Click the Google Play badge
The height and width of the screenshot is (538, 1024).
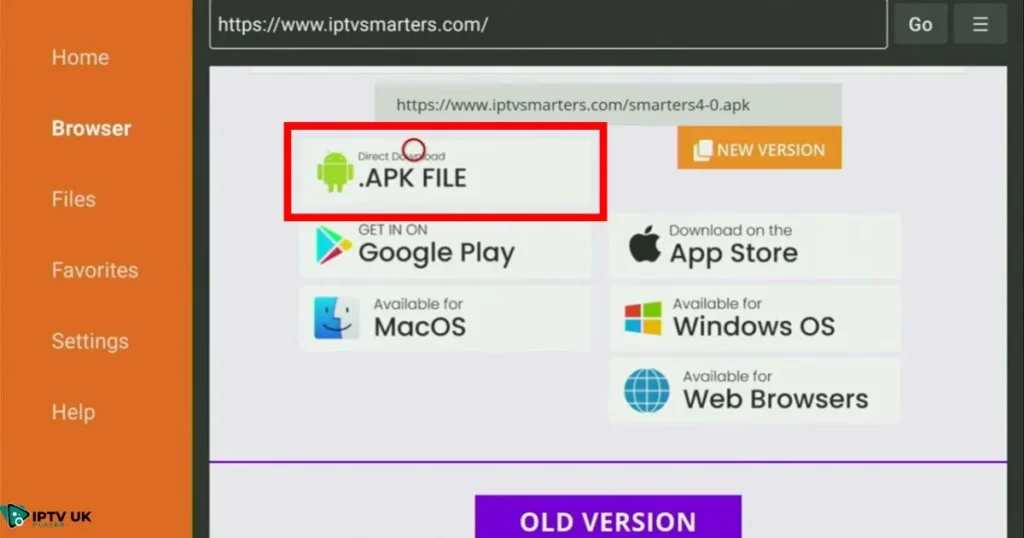(x=445, y=246)
